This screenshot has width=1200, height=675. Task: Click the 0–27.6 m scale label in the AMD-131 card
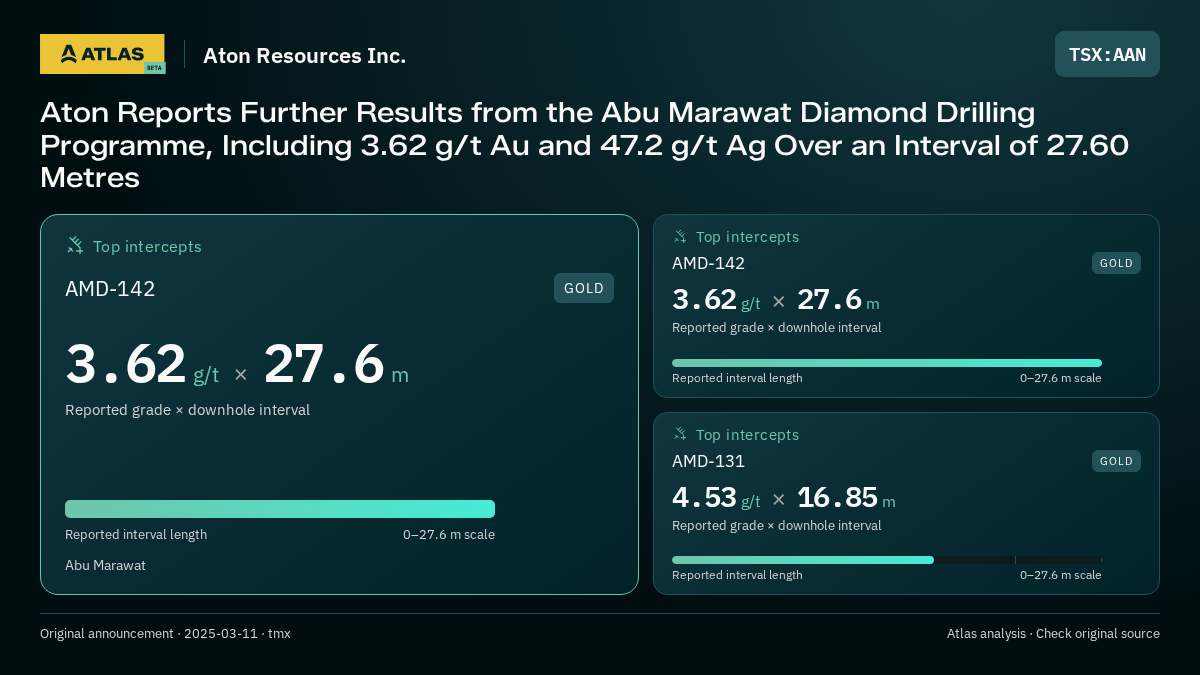pyautogui.click(x=1060, y=575)
